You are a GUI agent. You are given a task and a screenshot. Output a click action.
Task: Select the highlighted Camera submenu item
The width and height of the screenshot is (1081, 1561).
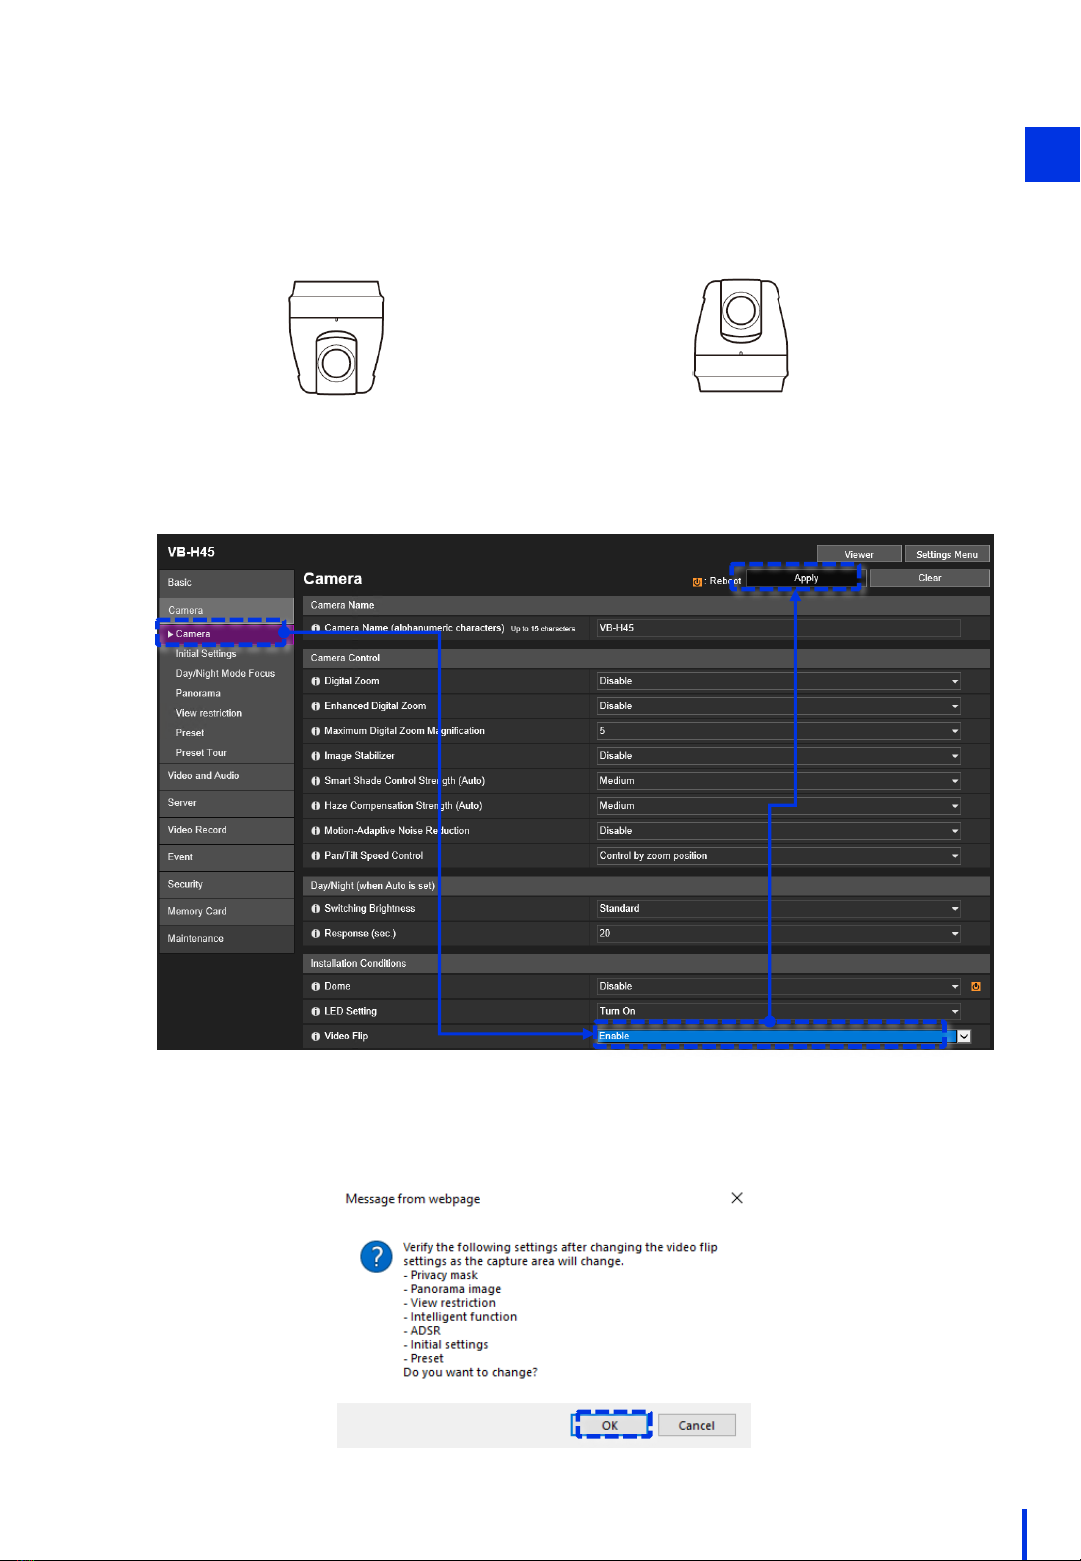click(x=226, y=634)
